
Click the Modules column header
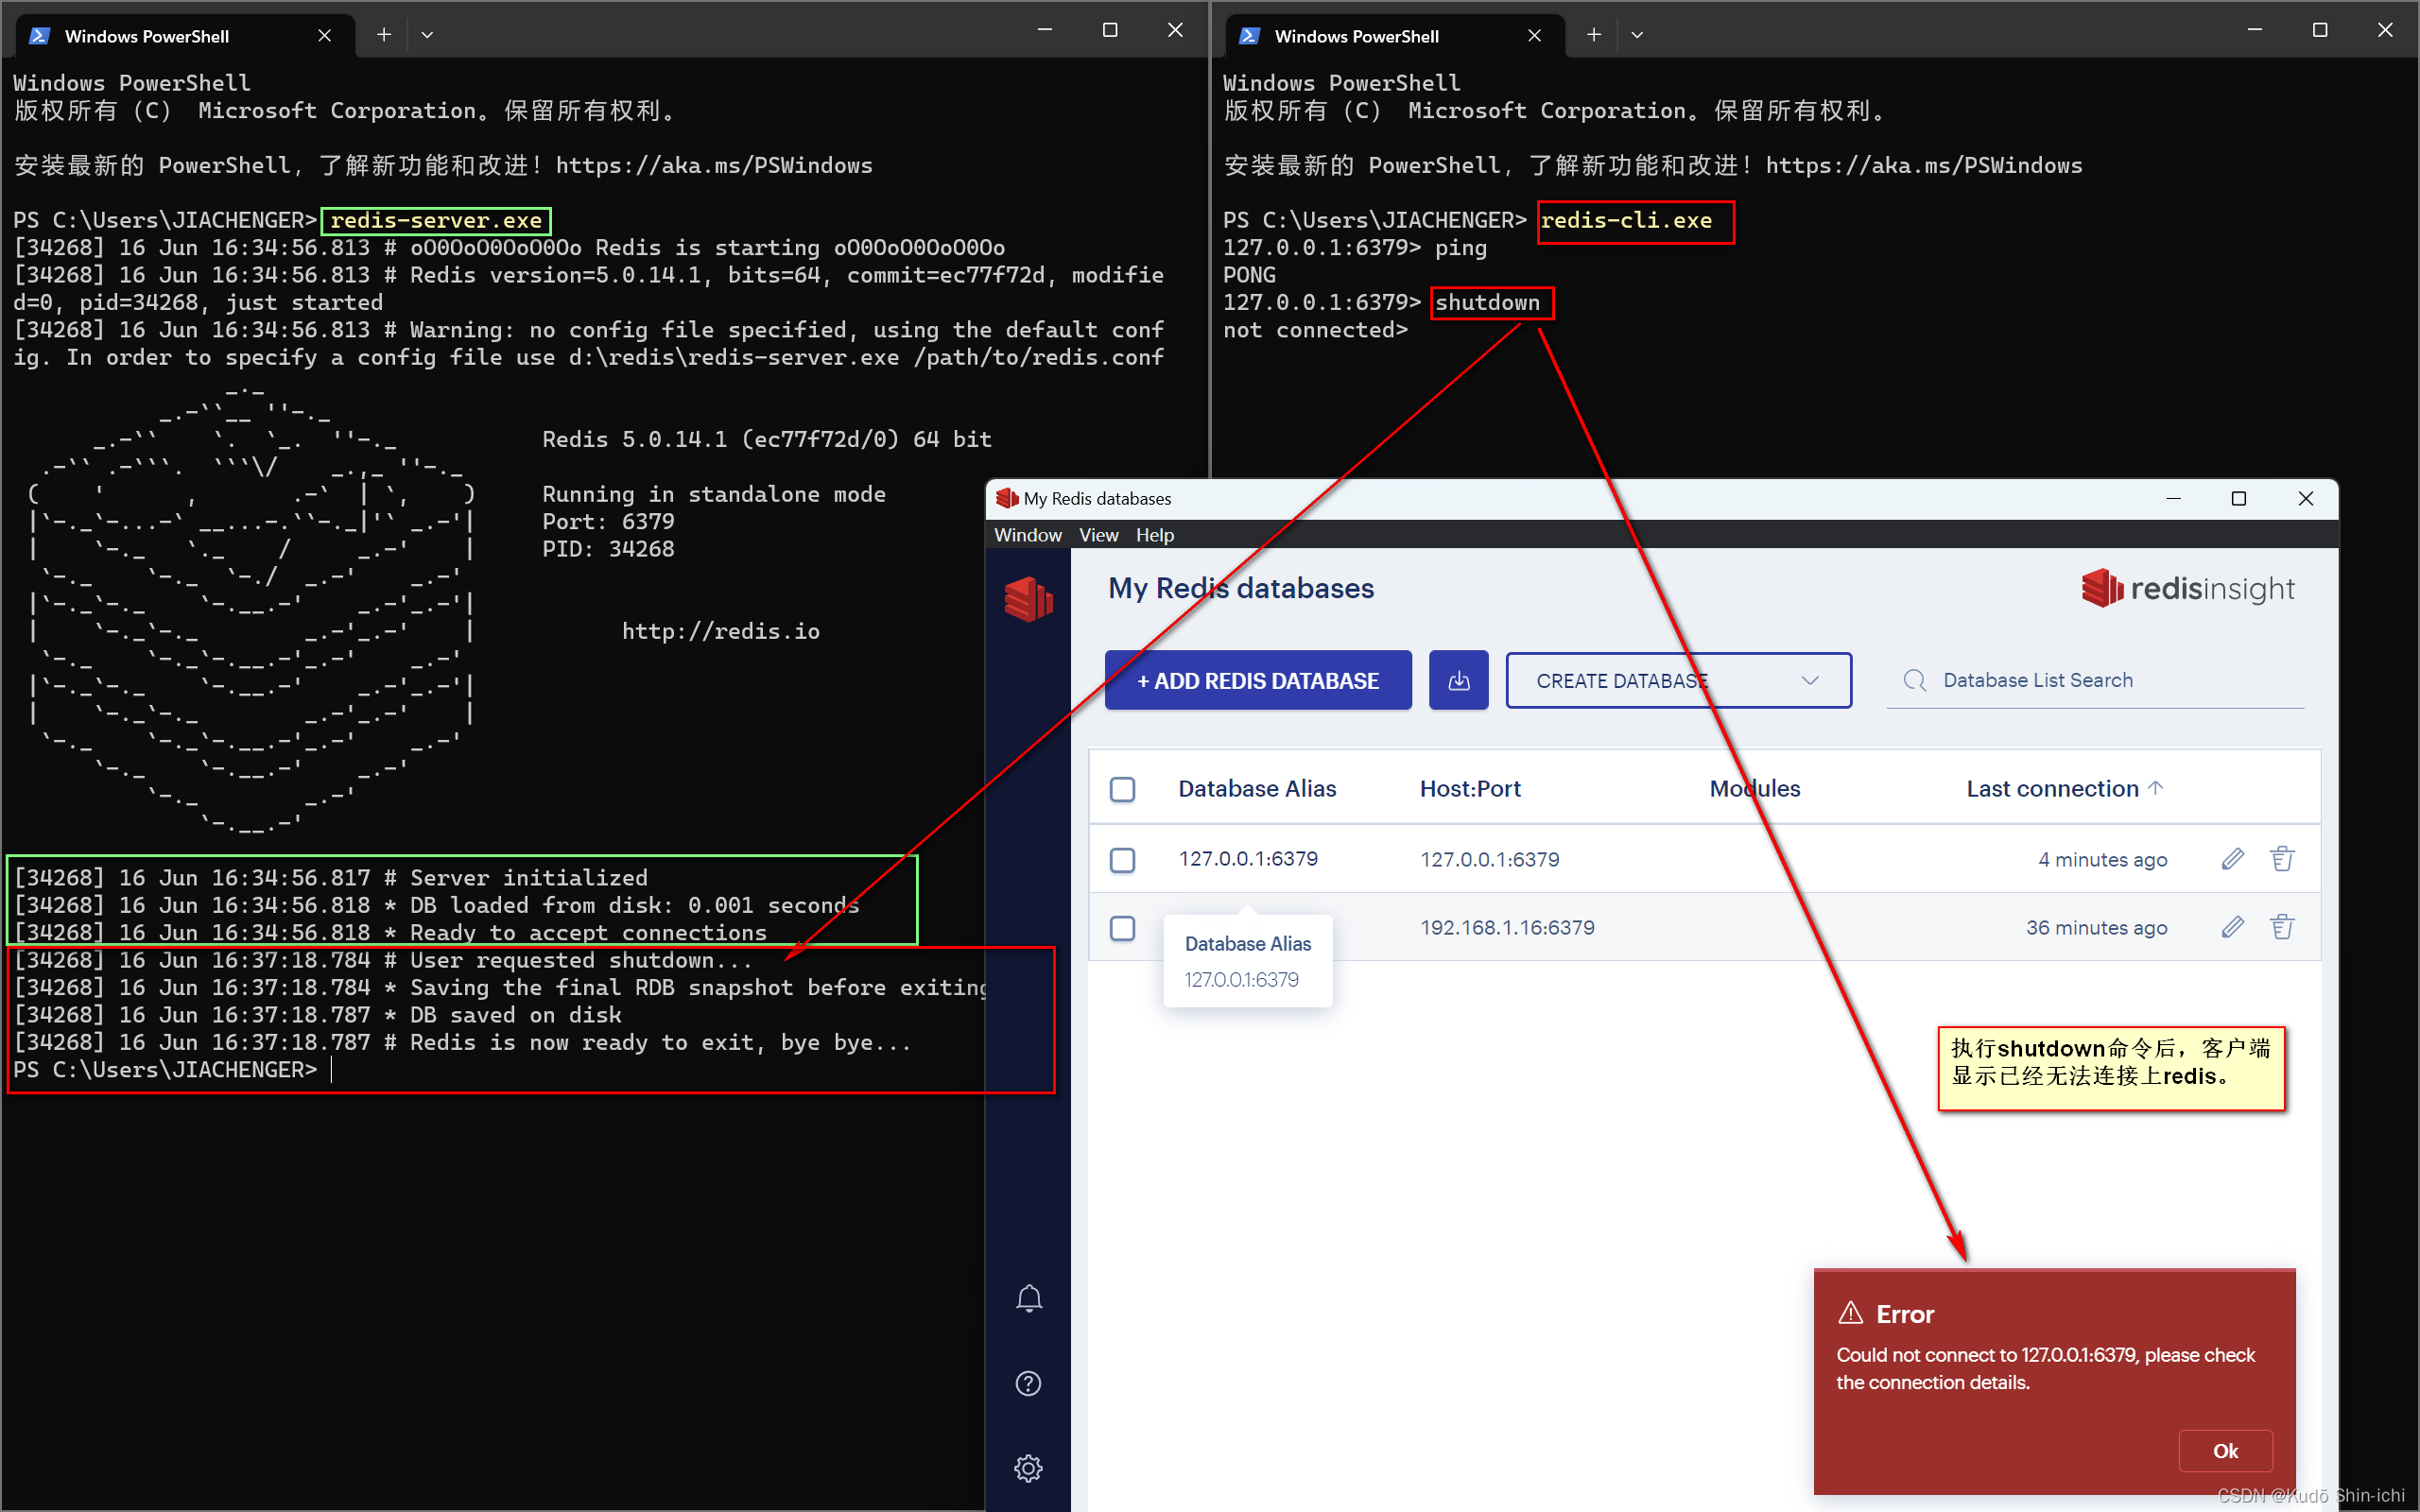coord(1754,788)
